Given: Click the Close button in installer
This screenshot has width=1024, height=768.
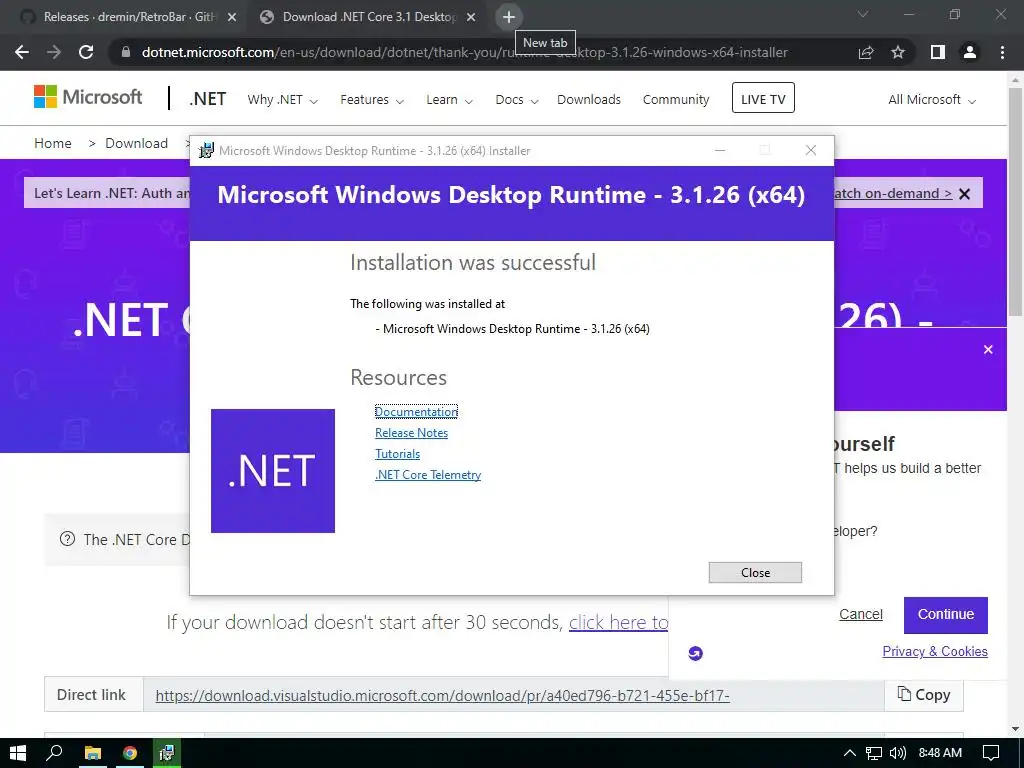Looking at the screenshot, I should (755, 572).
